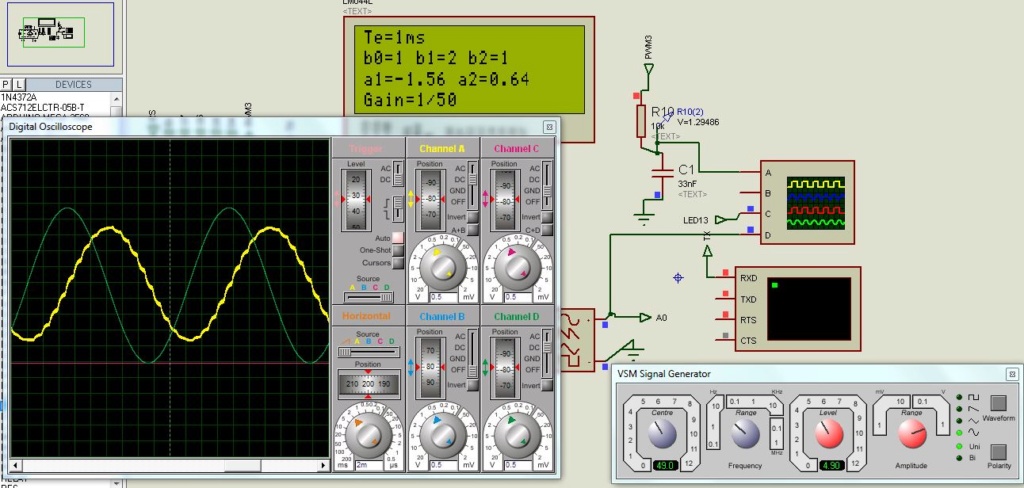Close the VSM Signal Generator window

pos(1012,374)
